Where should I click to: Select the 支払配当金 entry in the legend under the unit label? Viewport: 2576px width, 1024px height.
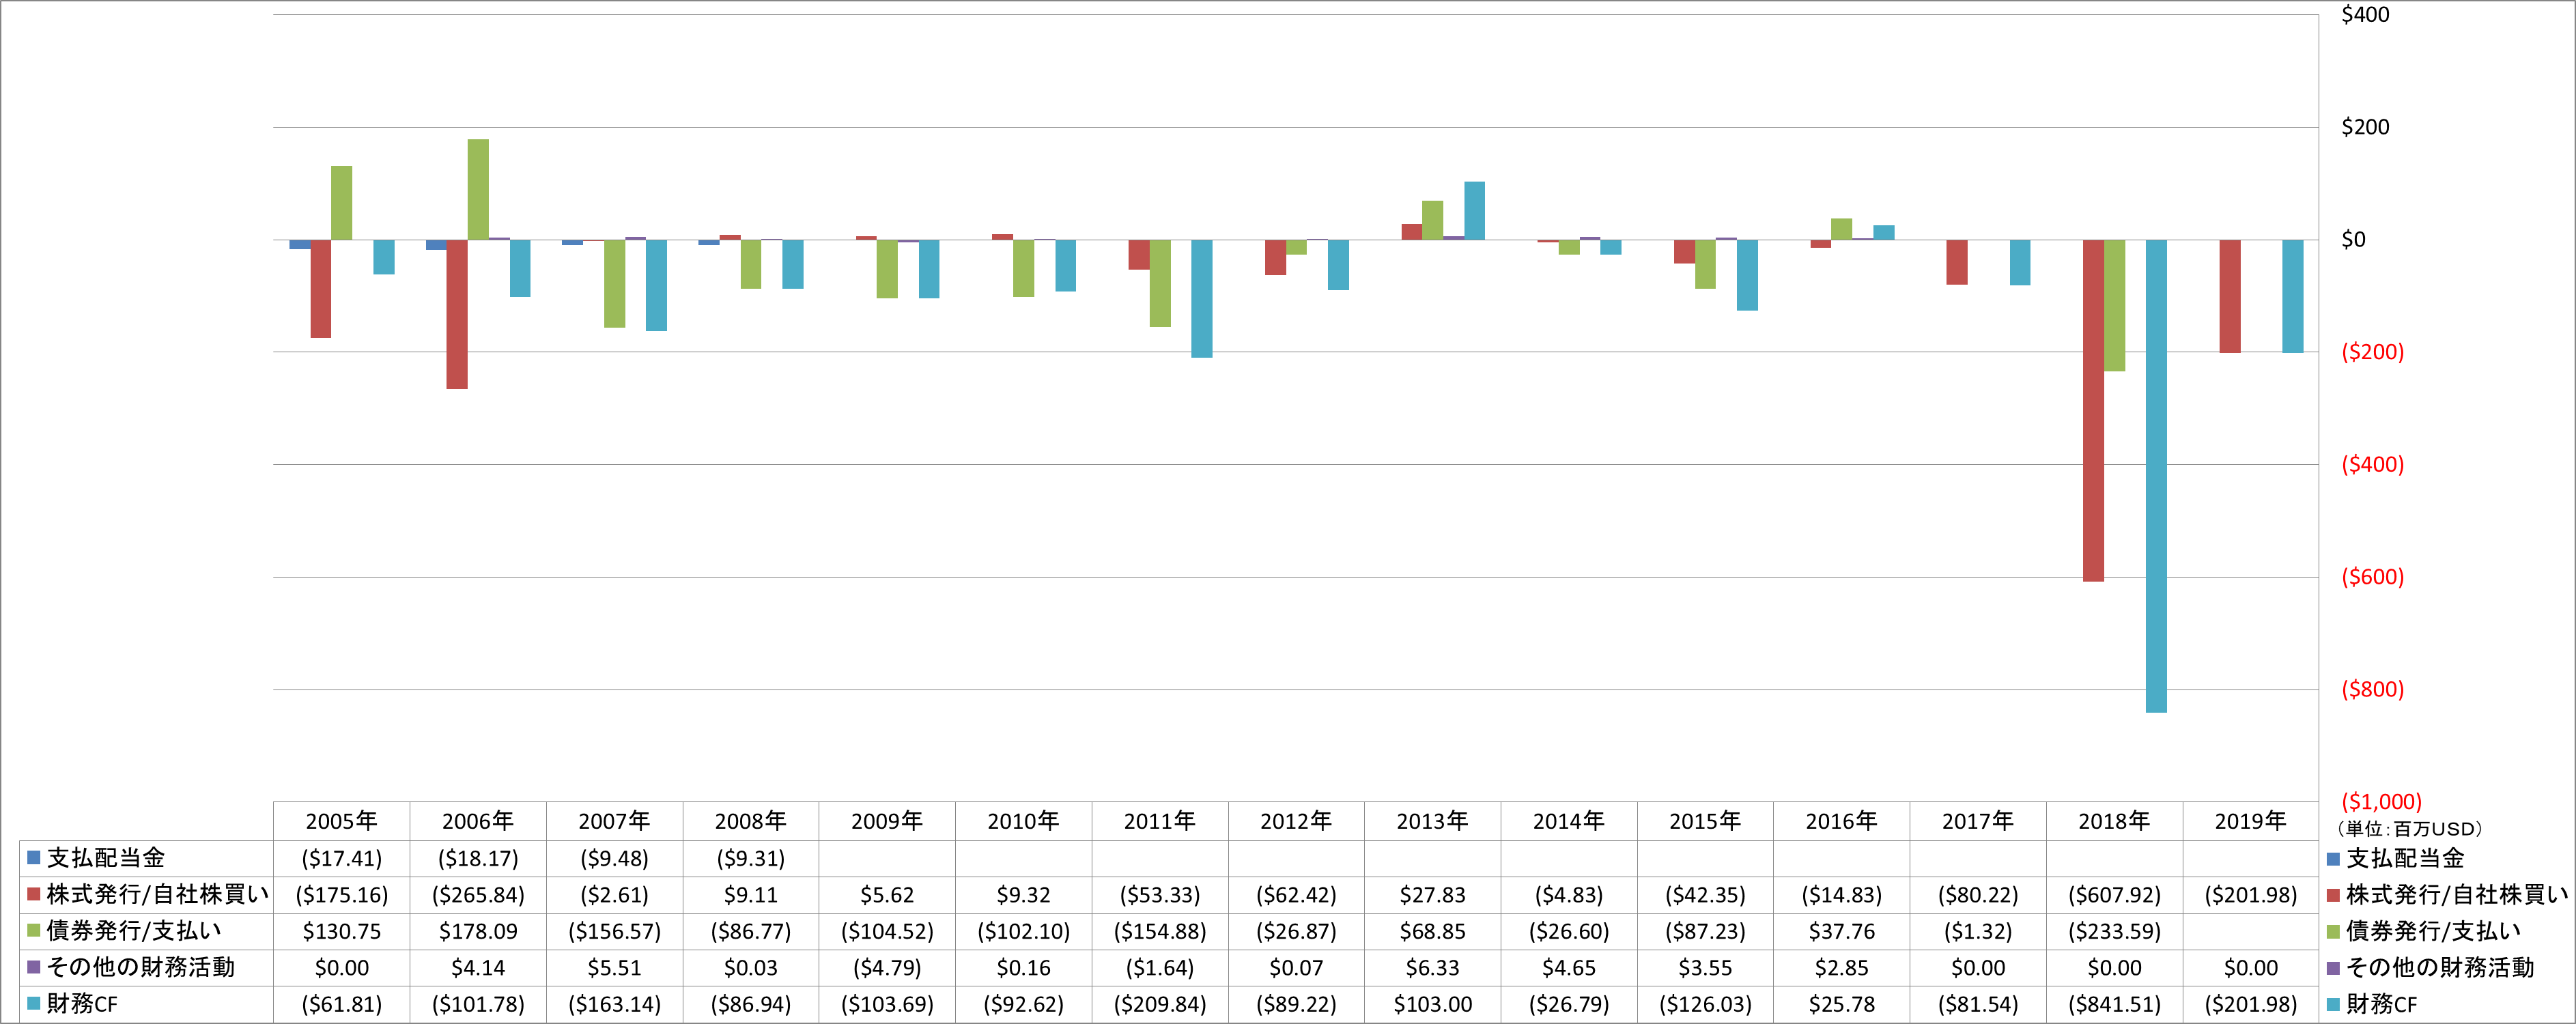tap(2395, 858)
